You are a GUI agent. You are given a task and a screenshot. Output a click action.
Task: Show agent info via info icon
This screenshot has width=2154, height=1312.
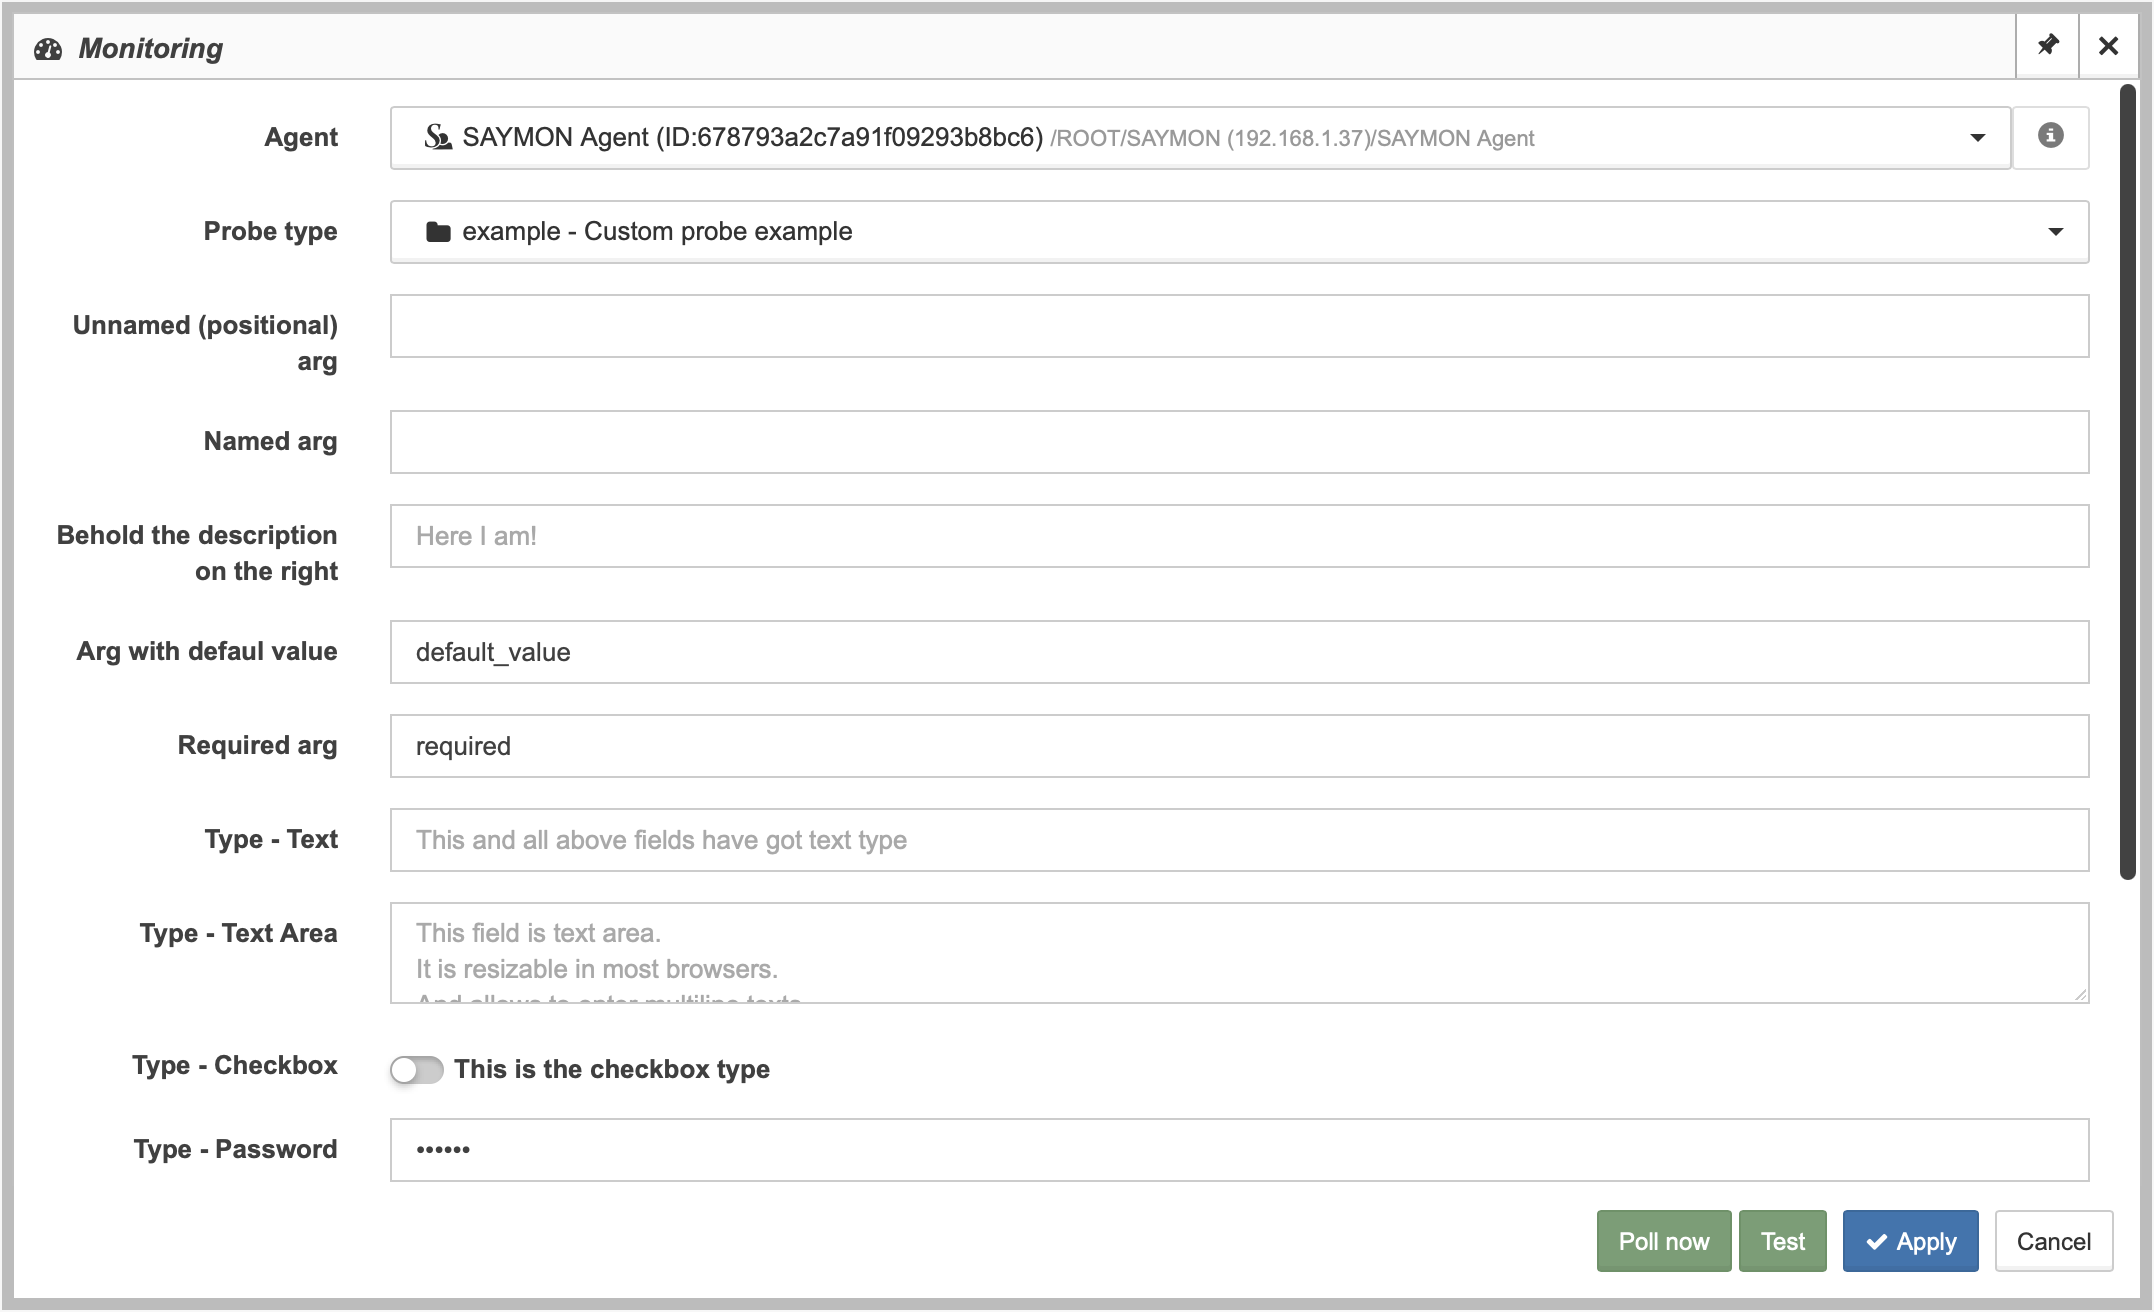[x=2050, y=136]
